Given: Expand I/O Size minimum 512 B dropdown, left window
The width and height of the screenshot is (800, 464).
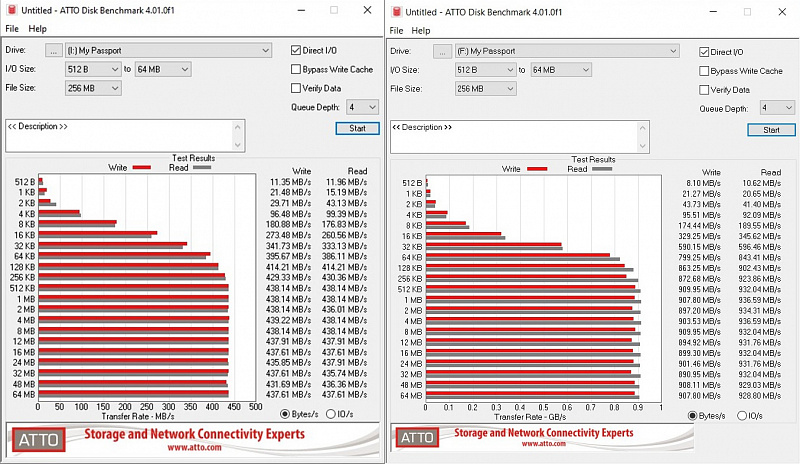Looking at the screenshot, I should point(93,69).
